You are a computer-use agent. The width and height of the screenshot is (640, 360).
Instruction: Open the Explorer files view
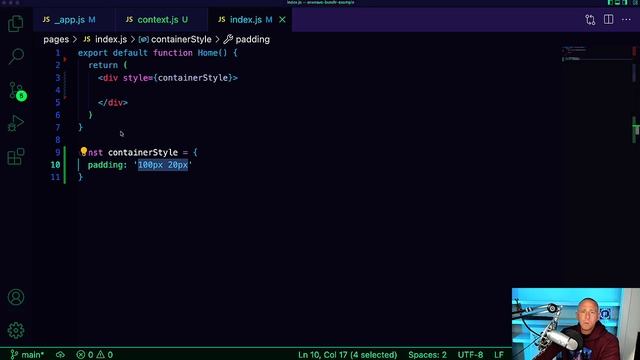pyautogui.click(x=16, y=24)
